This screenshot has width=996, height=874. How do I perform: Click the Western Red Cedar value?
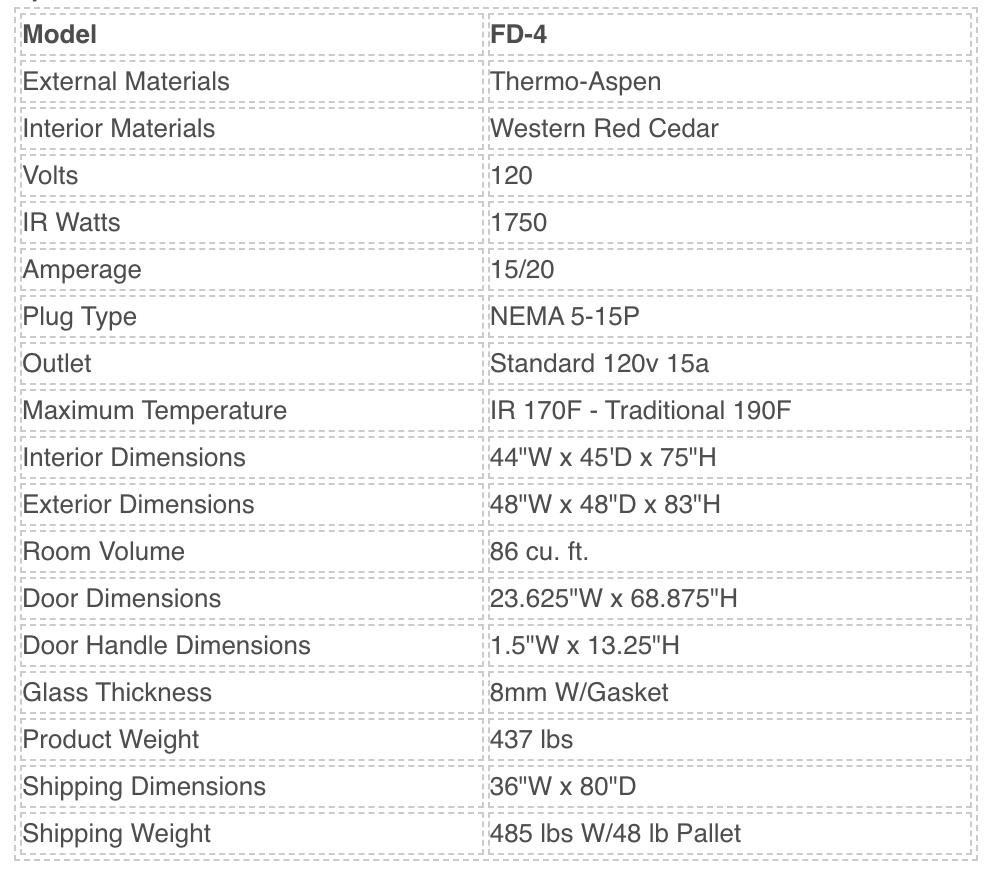(604, 128)
